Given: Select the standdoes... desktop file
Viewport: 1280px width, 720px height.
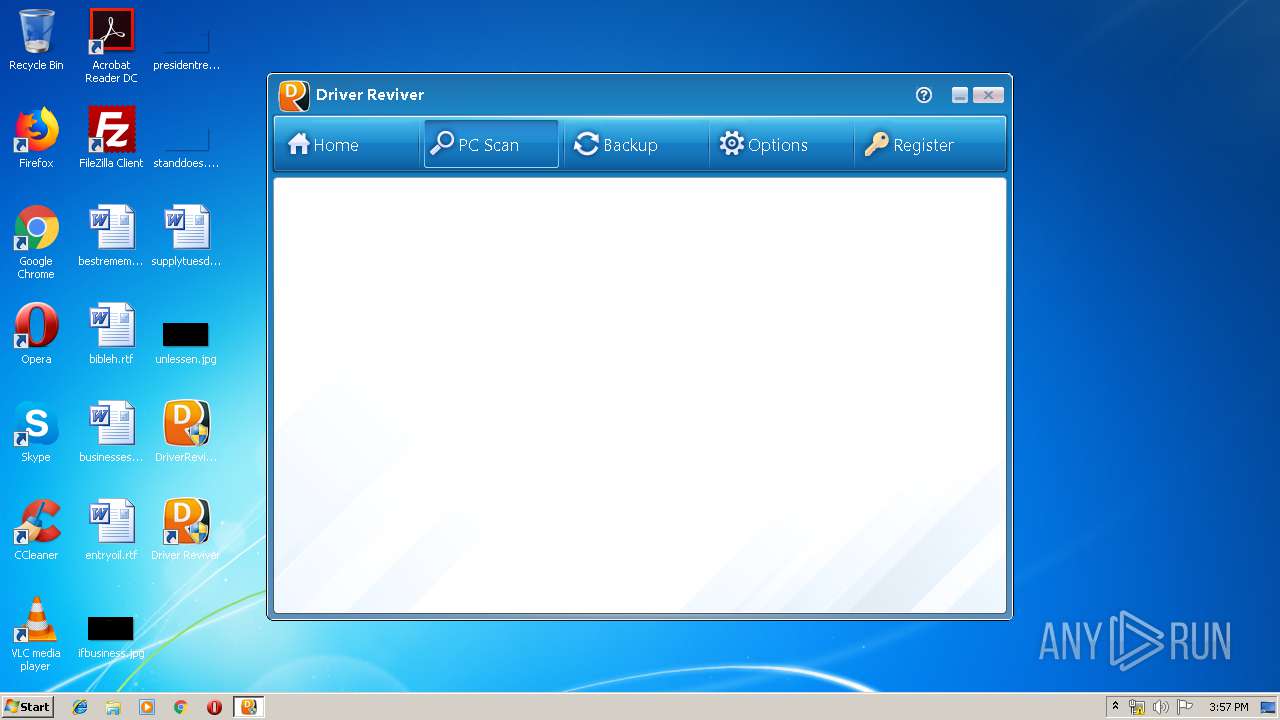Looking at the screenshot, I should (186, 147).
